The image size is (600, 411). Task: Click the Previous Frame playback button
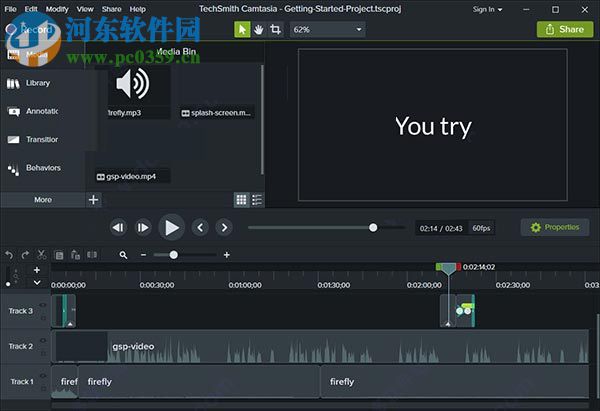pos(118,228)
